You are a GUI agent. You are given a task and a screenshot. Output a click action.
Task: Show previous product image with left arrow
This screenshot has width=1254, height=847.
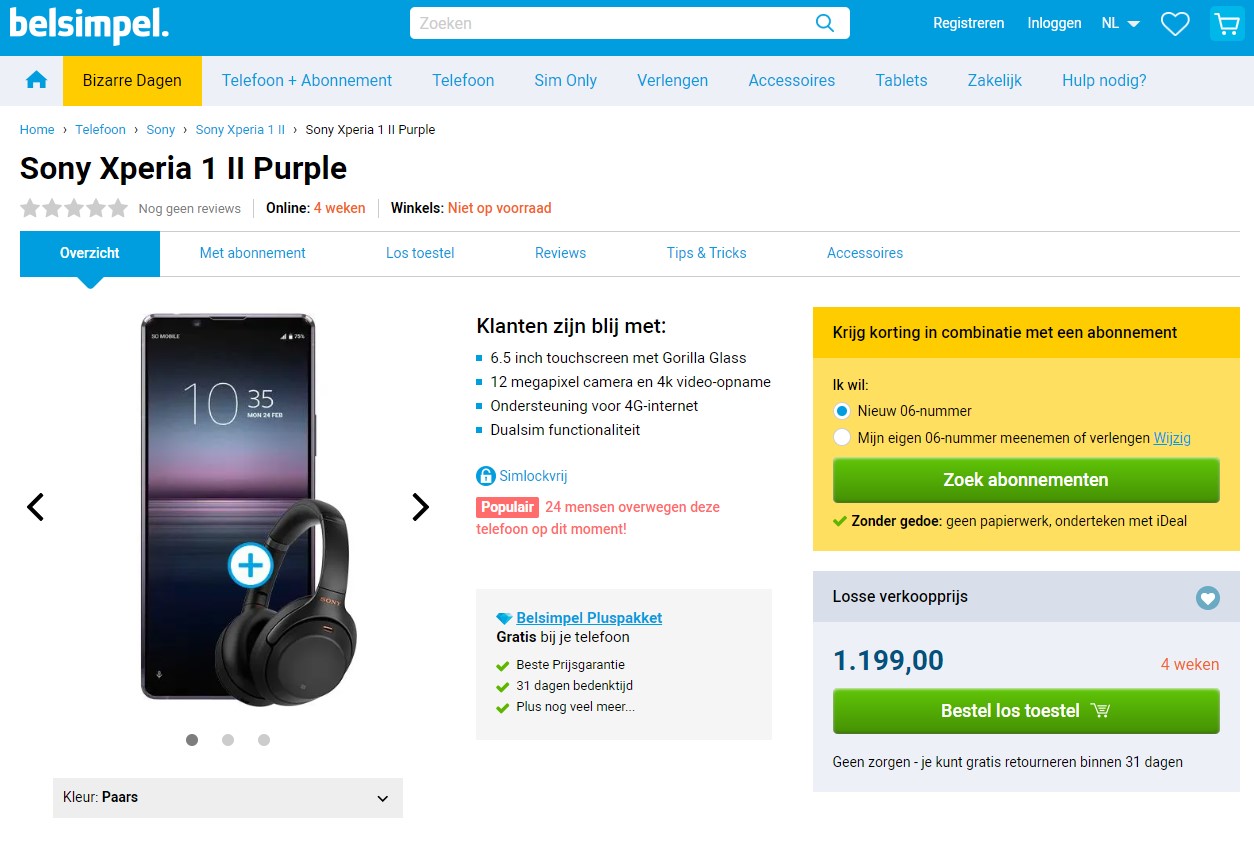click(35, 507)
